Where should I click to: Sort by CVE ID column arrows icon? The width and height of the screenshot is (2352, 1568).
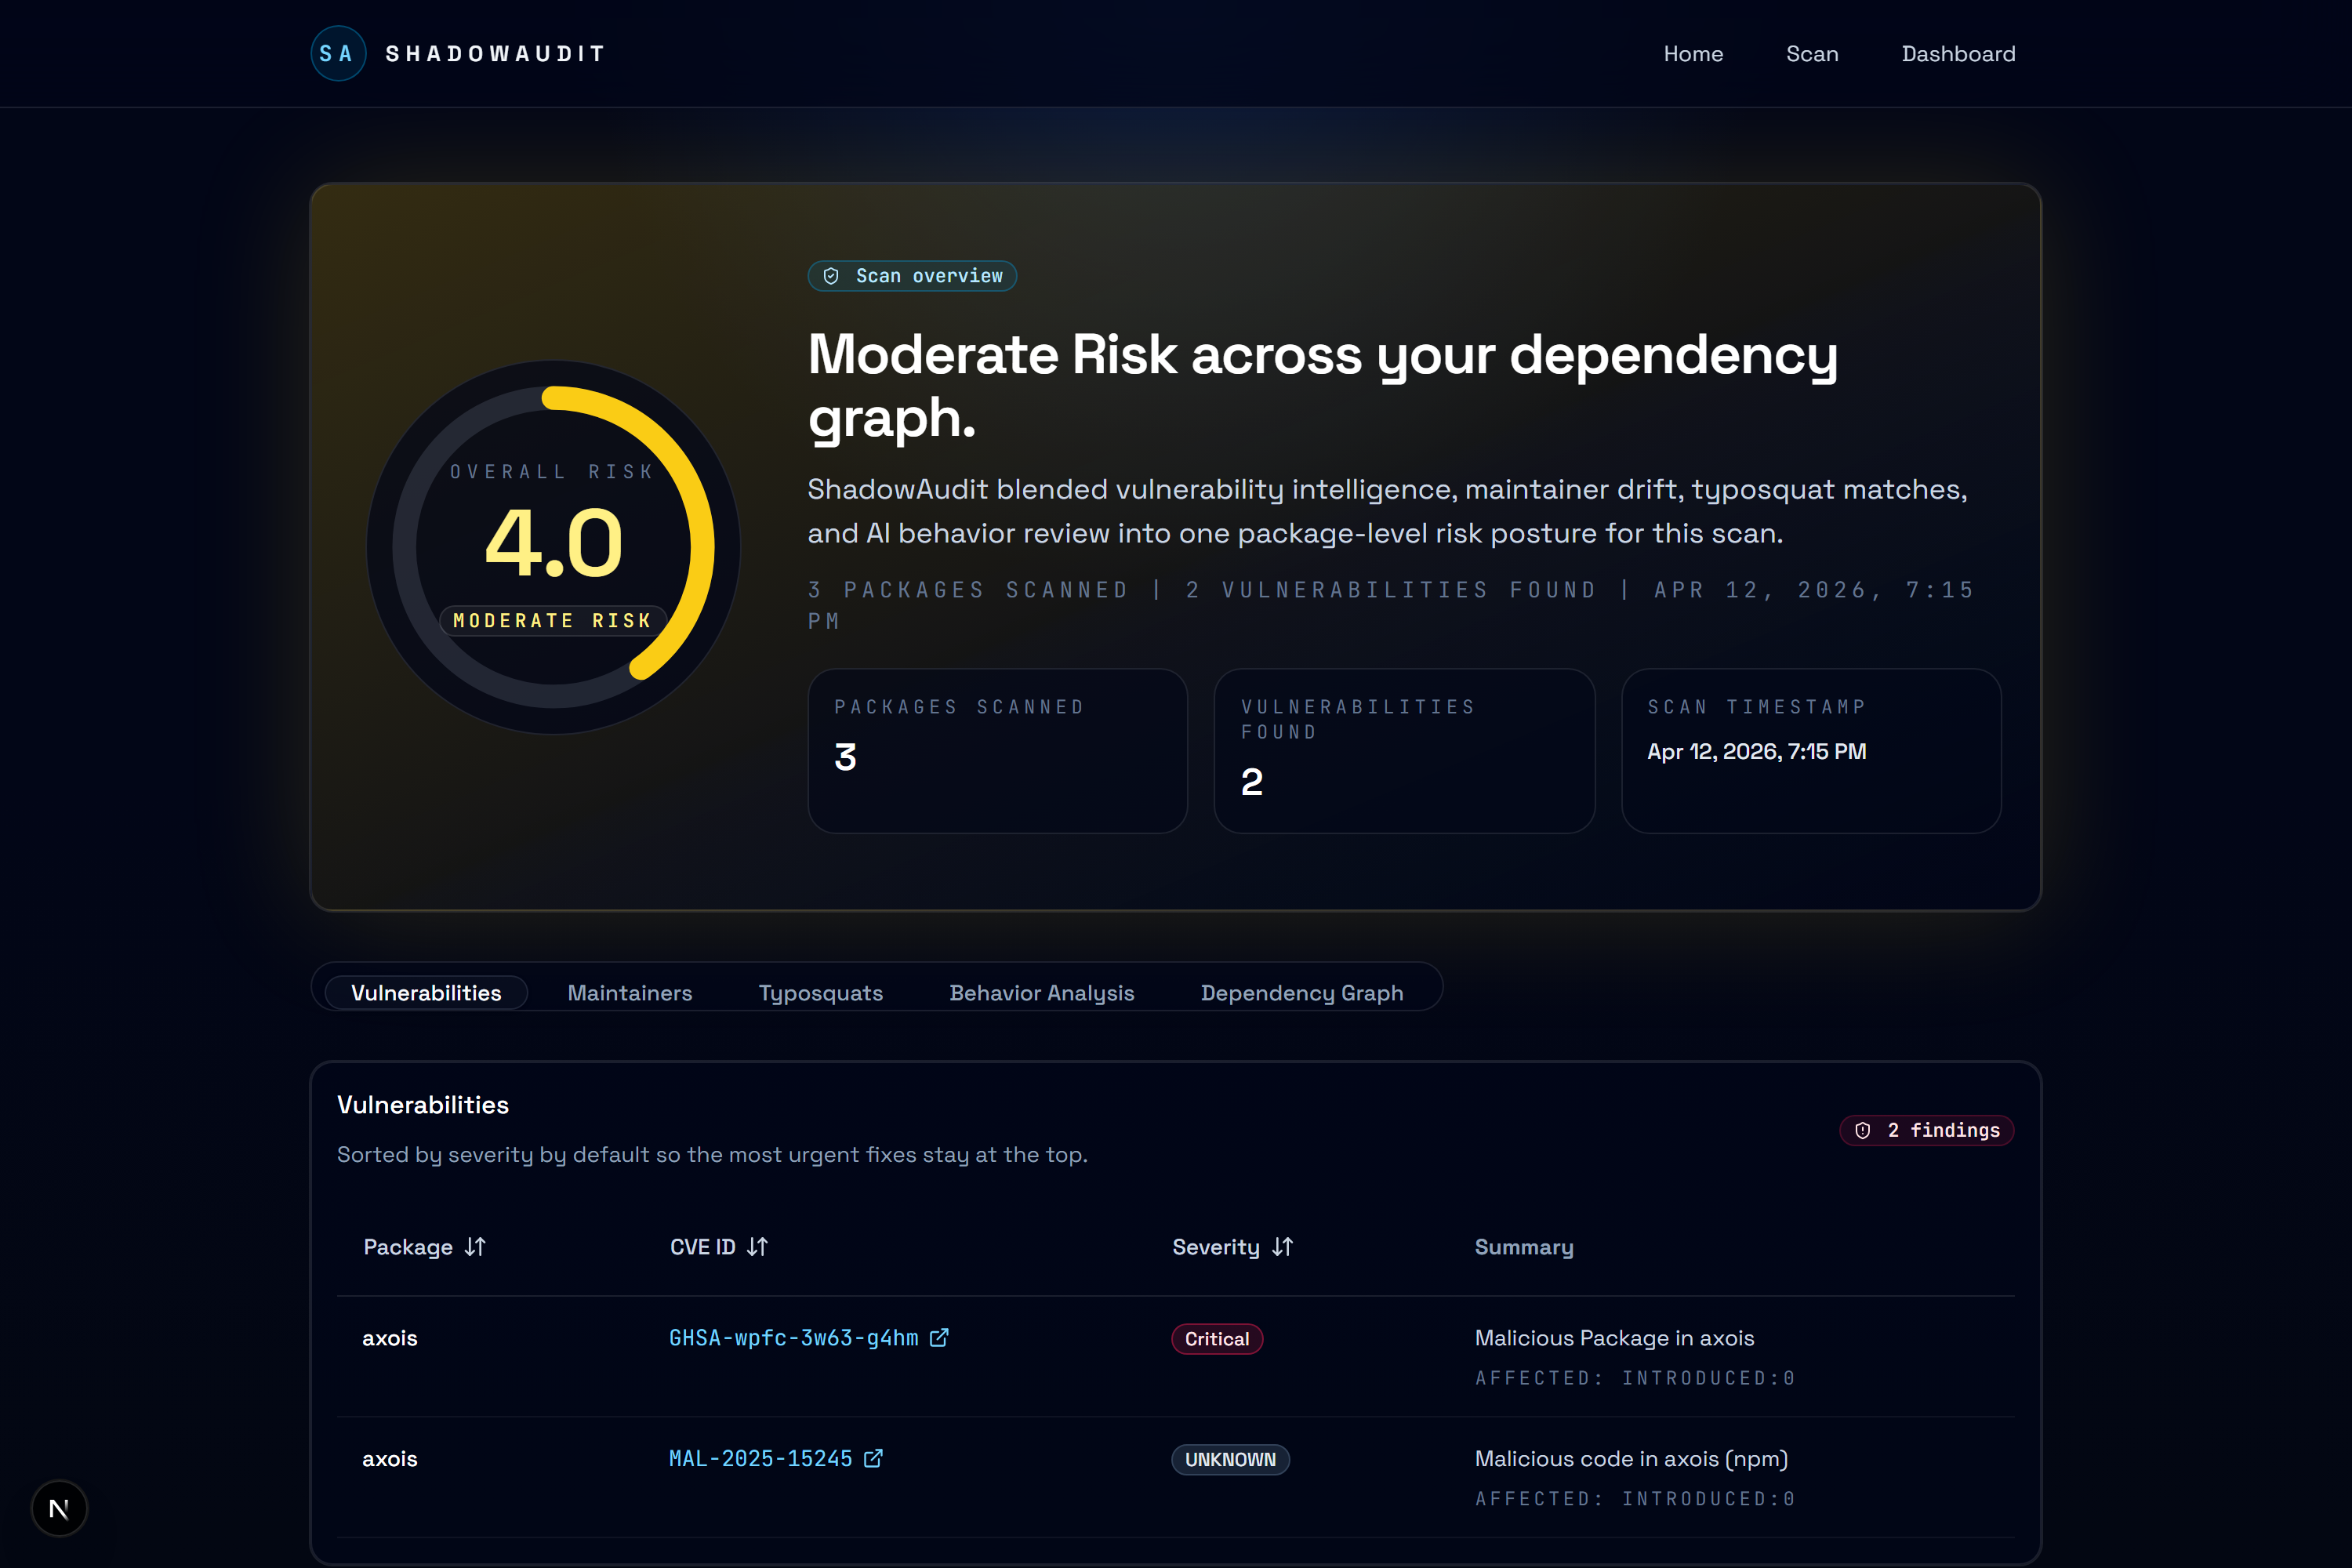click(x=757, y=1247)
